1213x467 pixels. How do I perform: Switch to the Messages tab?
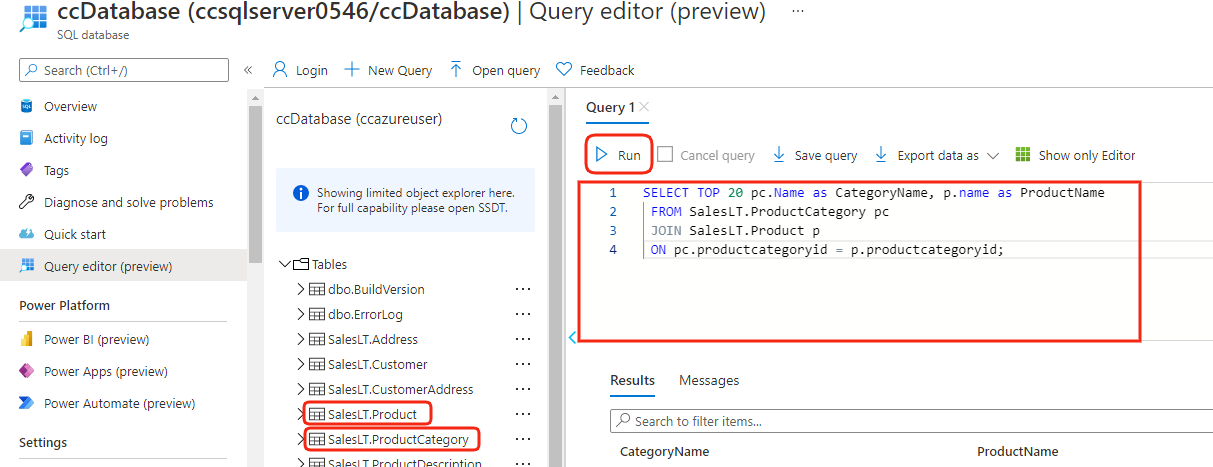tap(709, 380)
